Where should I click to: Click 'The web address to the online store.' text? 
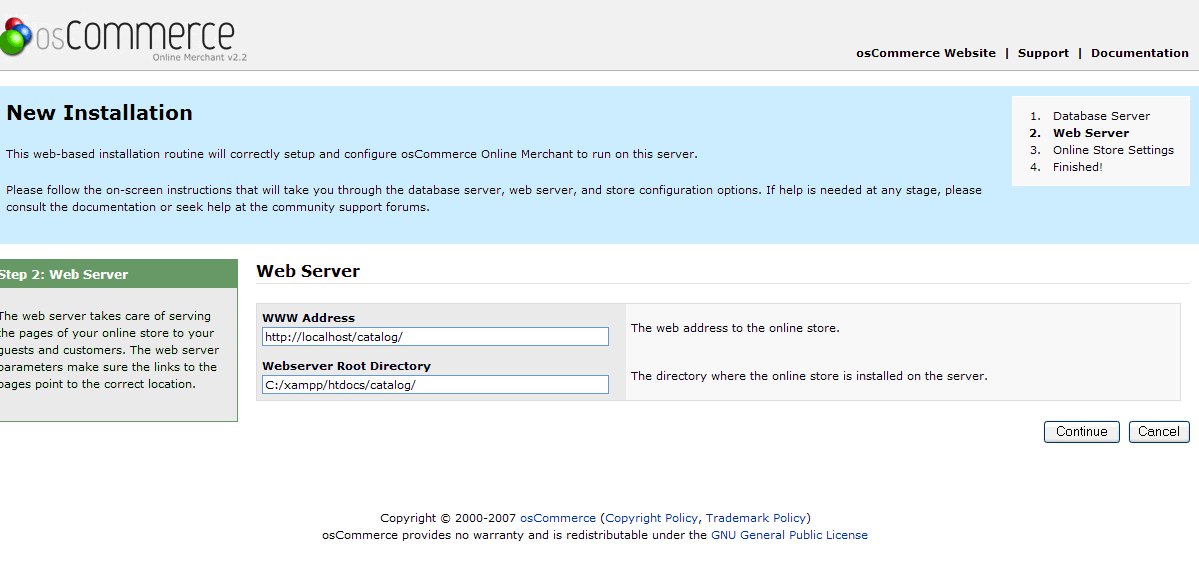(x=735, y=328)
